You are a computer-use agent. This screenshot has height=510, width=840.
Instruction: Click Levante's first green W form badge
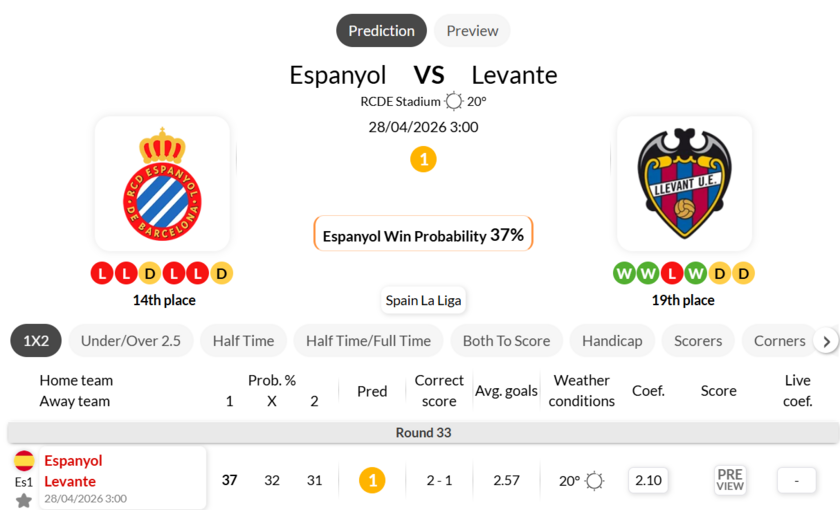click(x=624, y=273)
